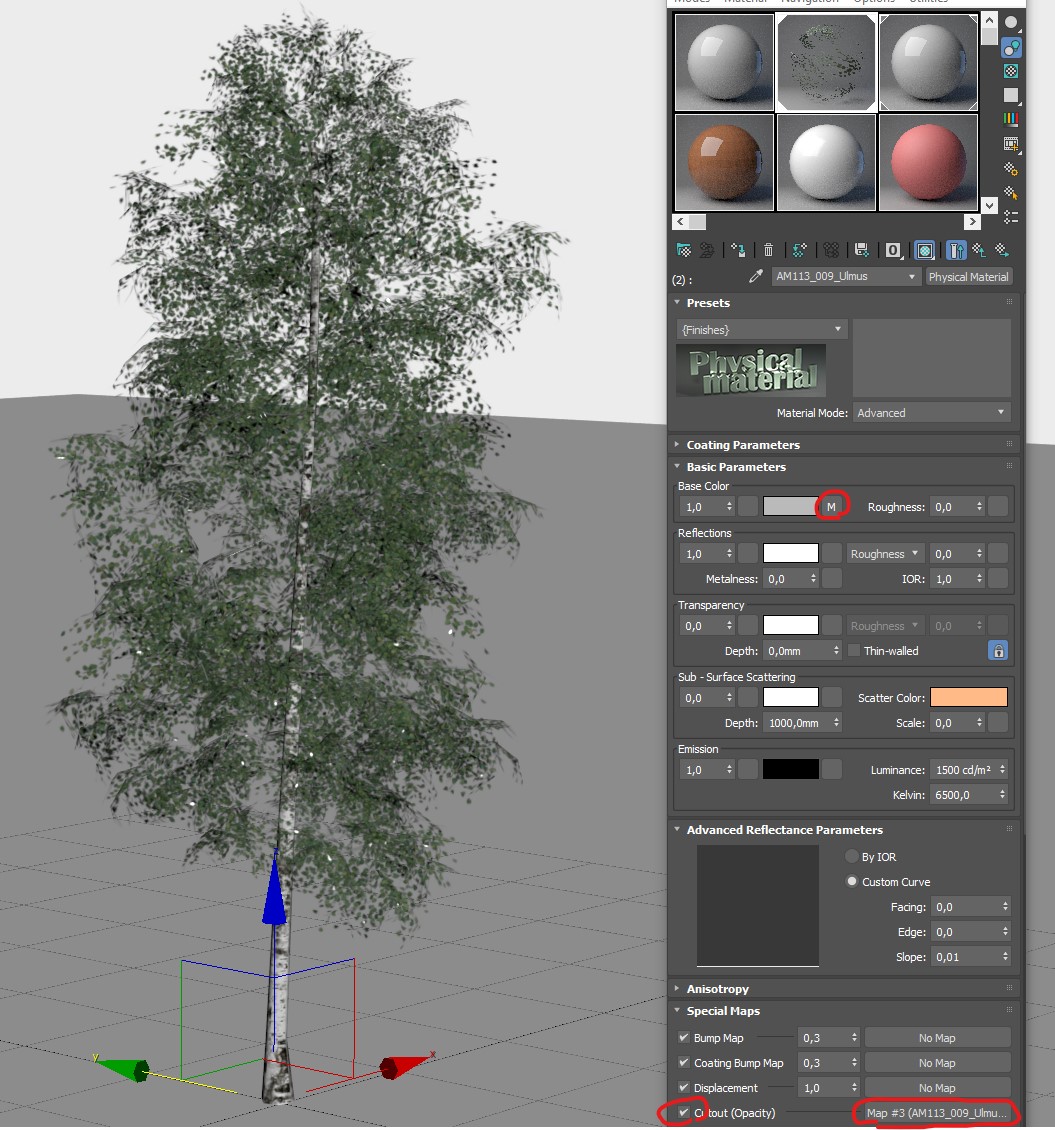Click the IOR spinner arrows
This screenshot has width=1055, height=1130.
click(979, 579)
